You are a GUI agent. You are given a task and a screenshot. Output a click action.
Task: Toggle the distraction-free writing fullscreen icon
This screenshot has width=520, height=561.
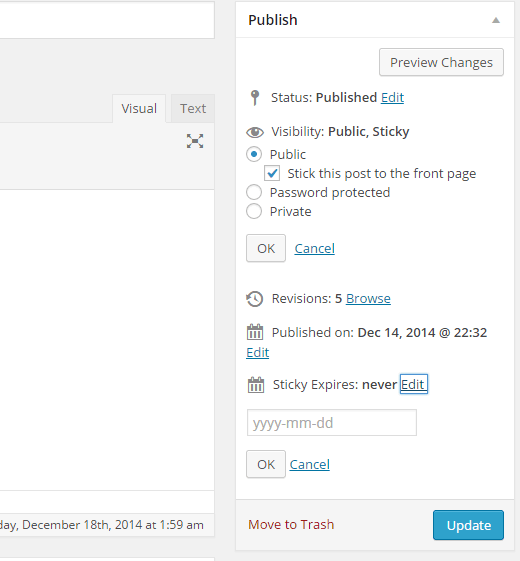click(x=195, y=141)
